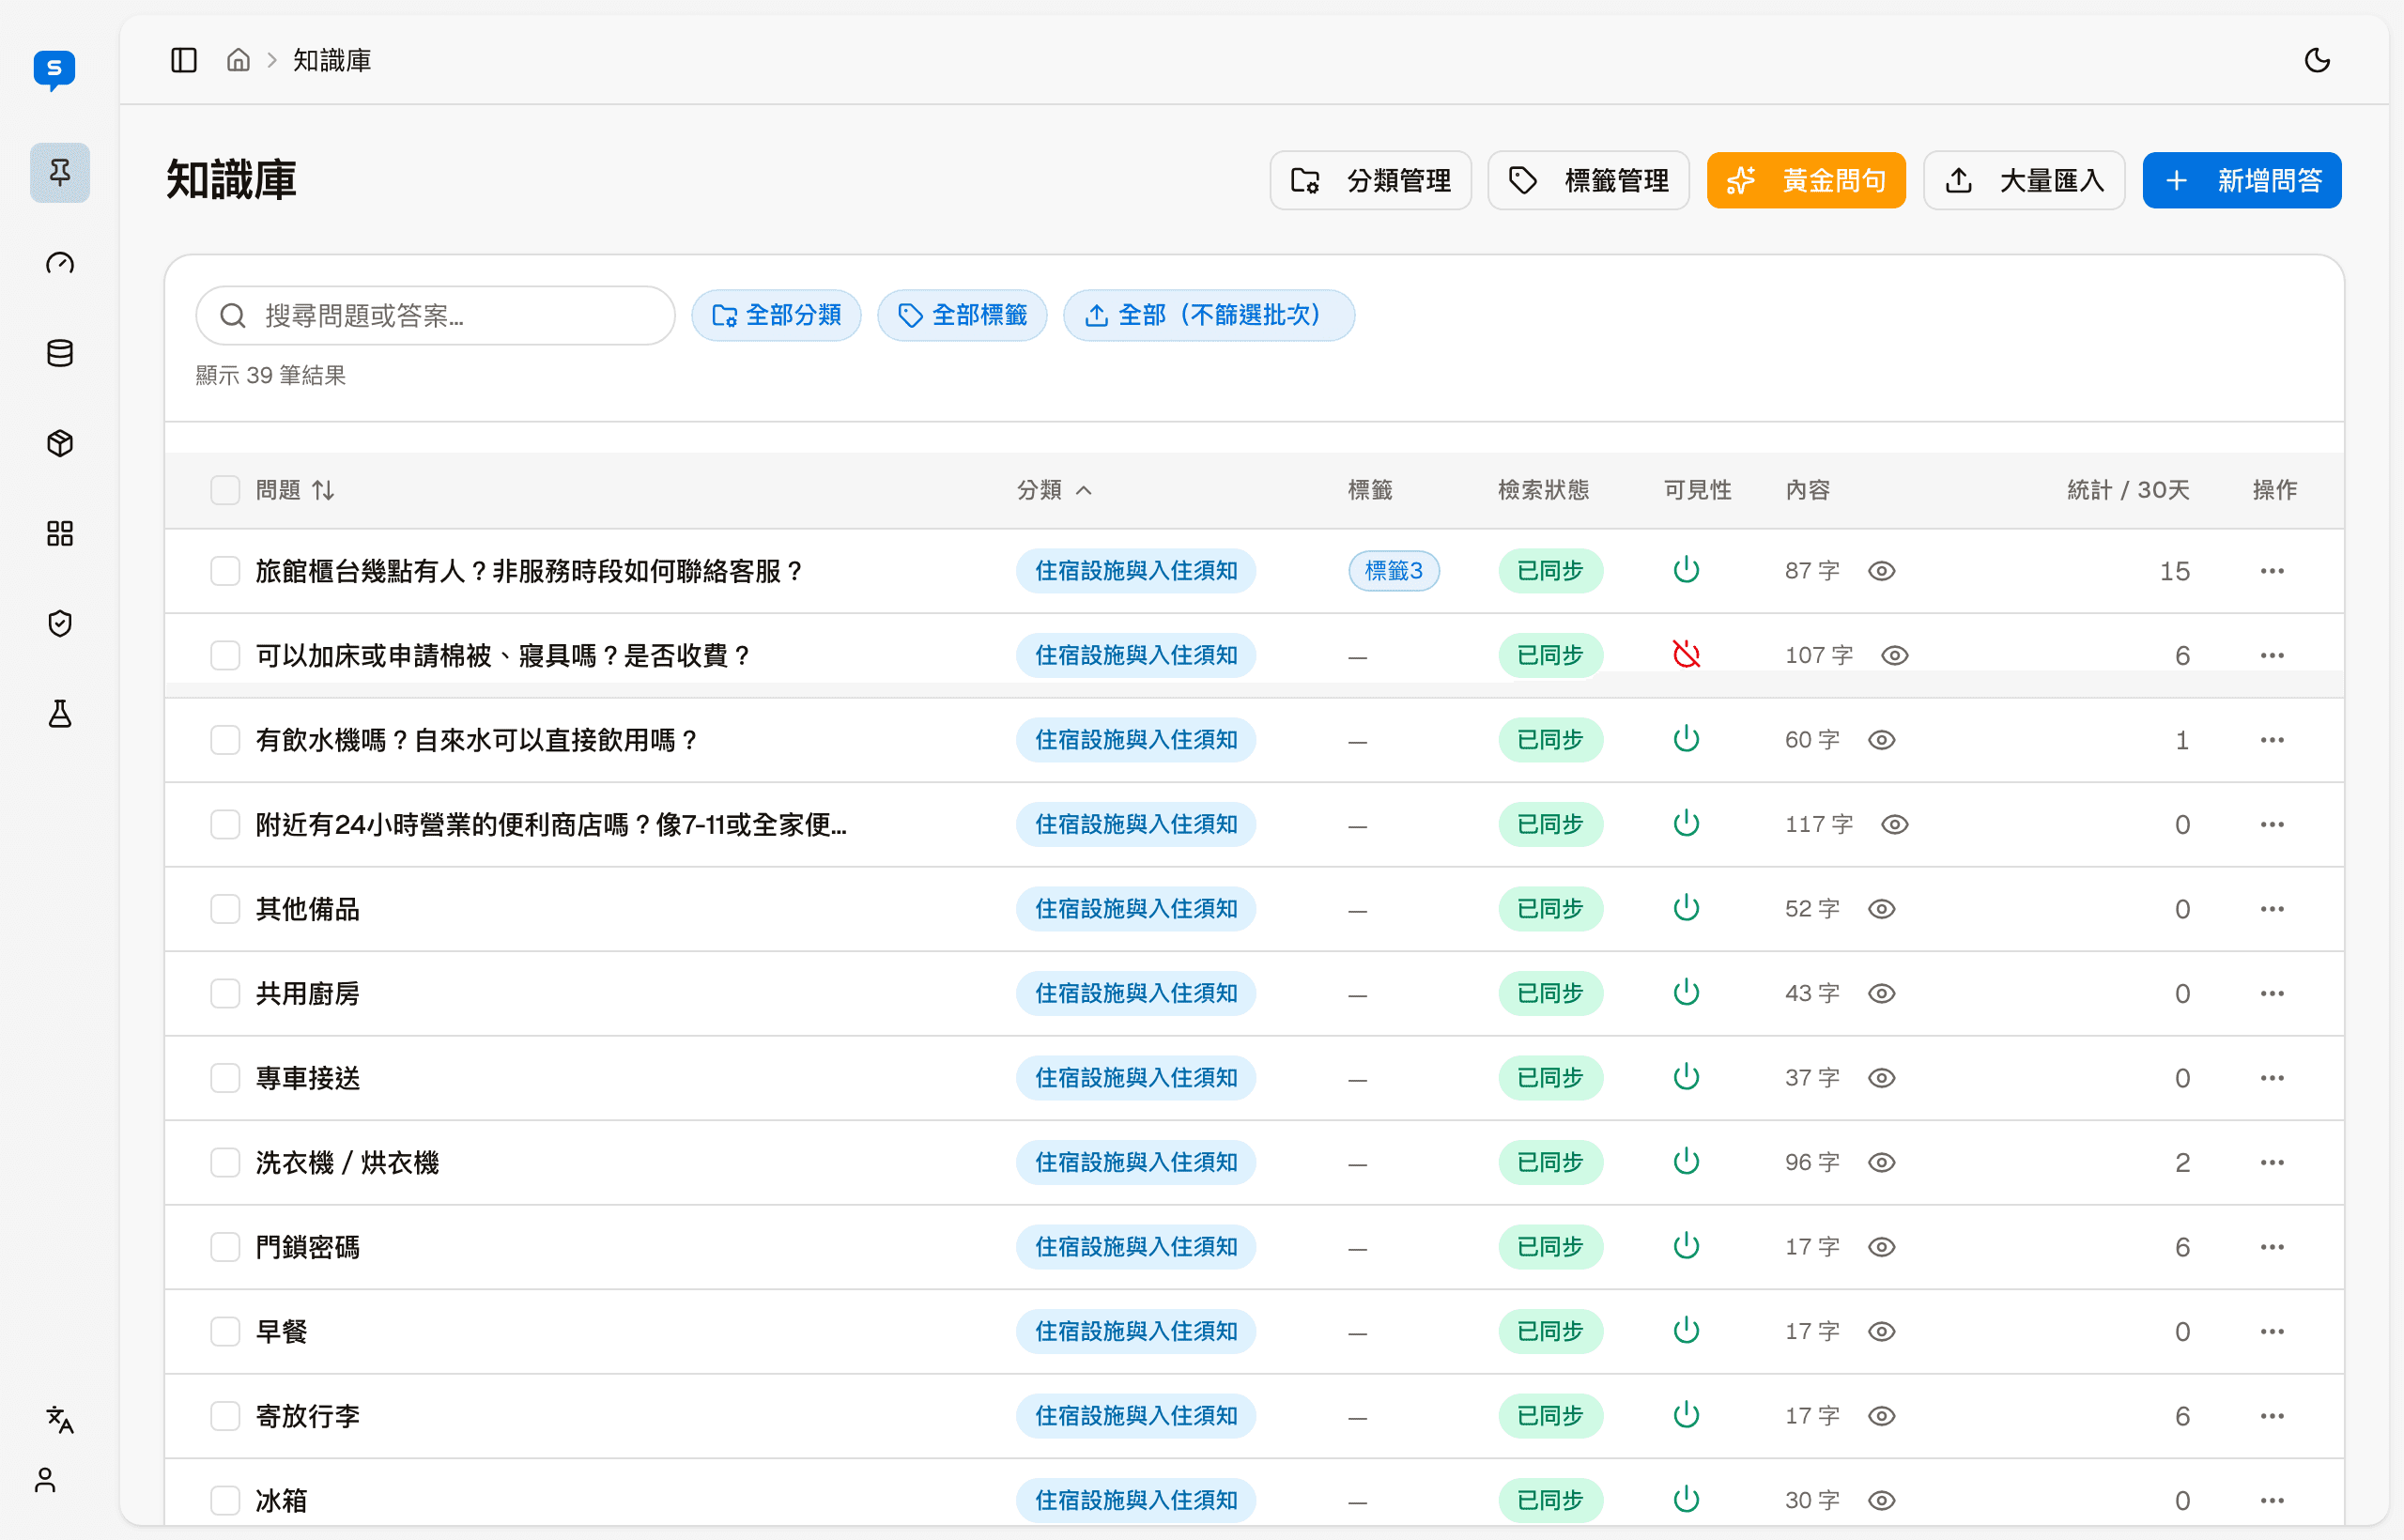Viewport: 2404px width, 1540px height.
Task: Open the 全部標籤 tag filter
Action: pos(962,316)
